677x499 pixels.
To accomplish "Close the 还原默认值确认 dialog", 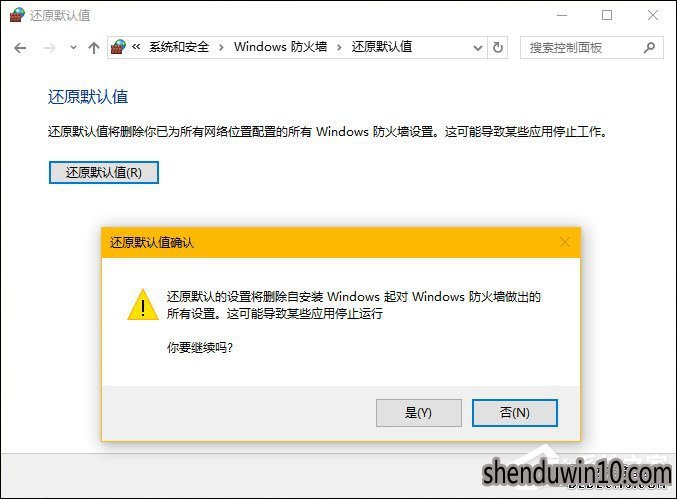I will (x=565, y=243).
